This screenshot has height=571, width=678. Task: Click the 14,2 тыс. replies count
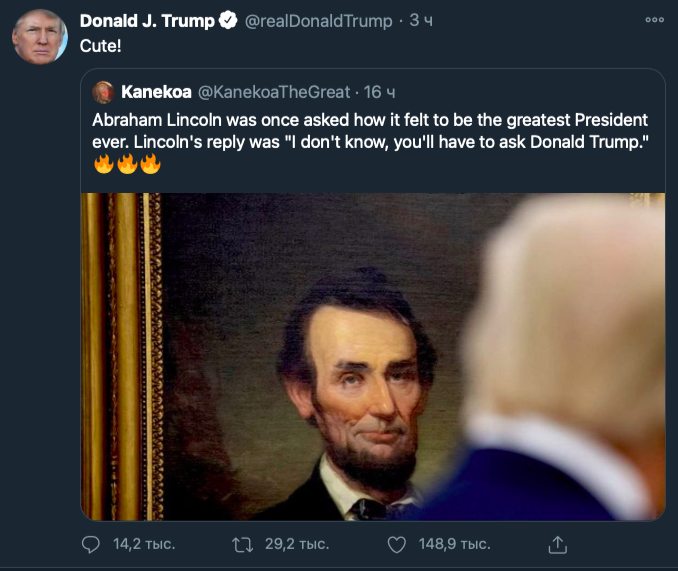tap(143, 544)
